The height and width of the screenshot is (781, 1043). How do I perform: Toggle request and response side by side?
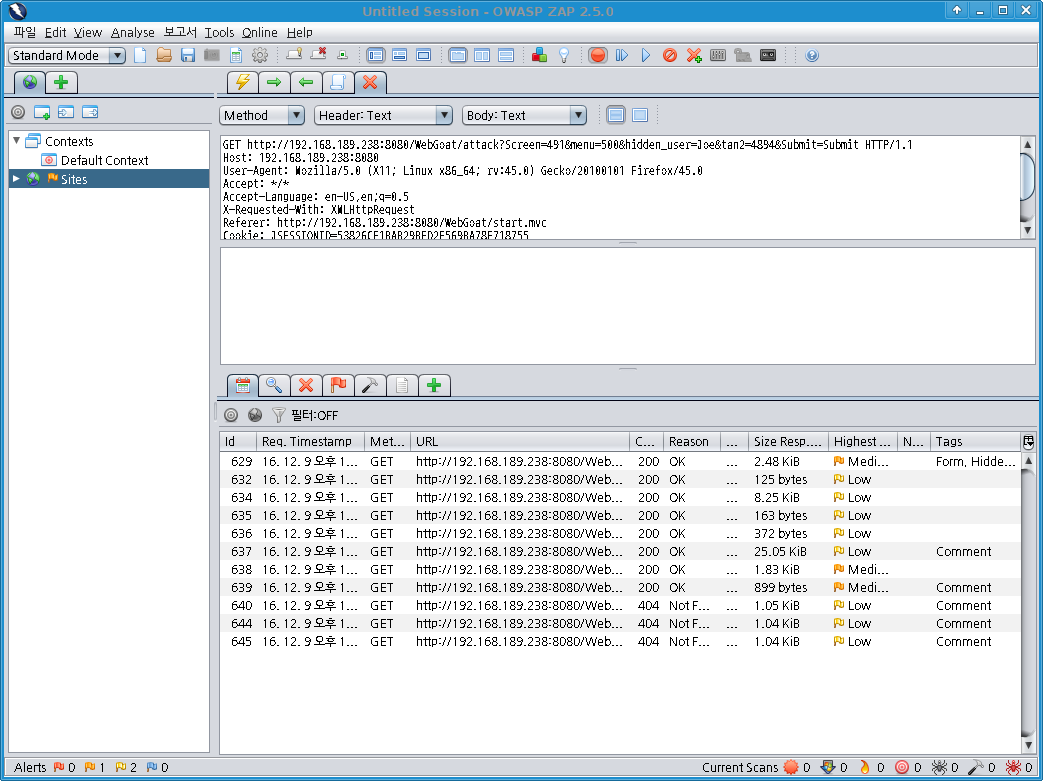(x=482, y=55)
